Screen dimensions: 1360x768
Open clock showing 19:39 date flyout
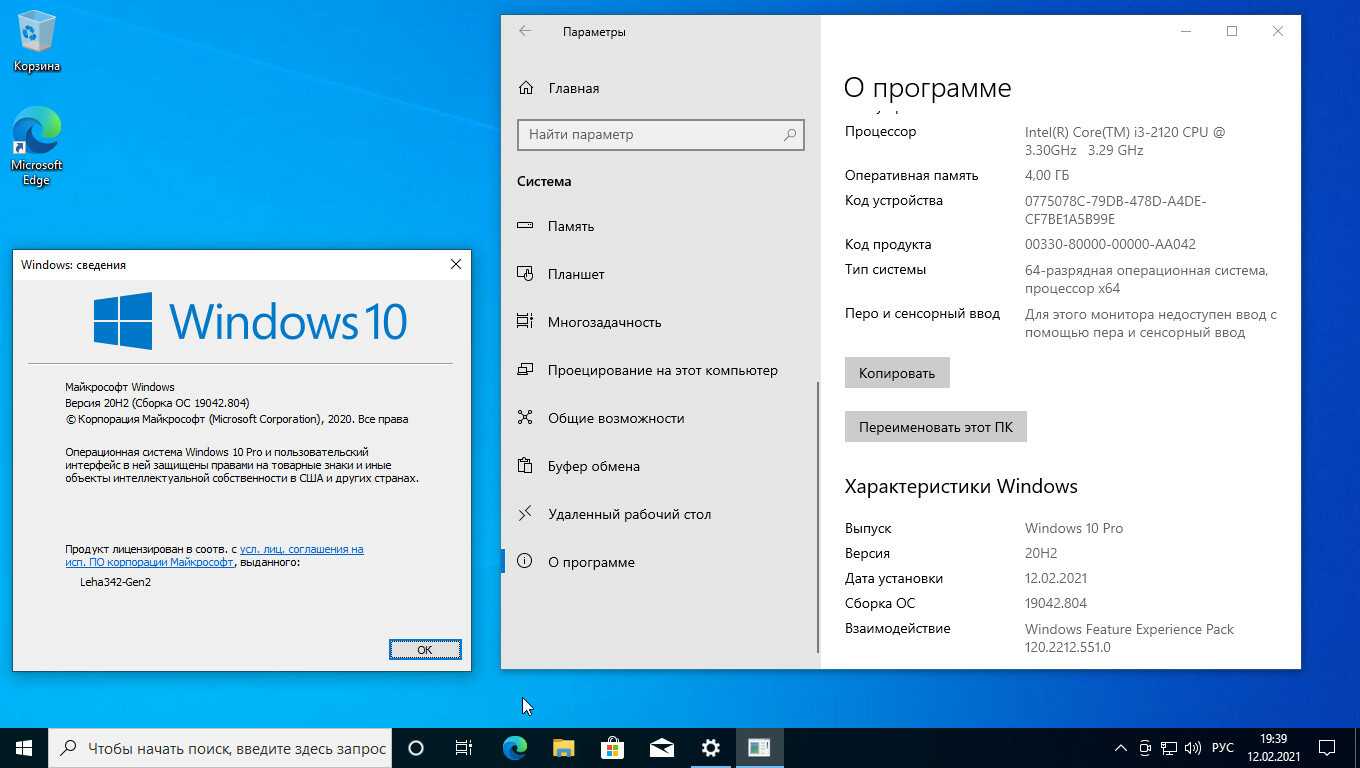(1273, 747)
